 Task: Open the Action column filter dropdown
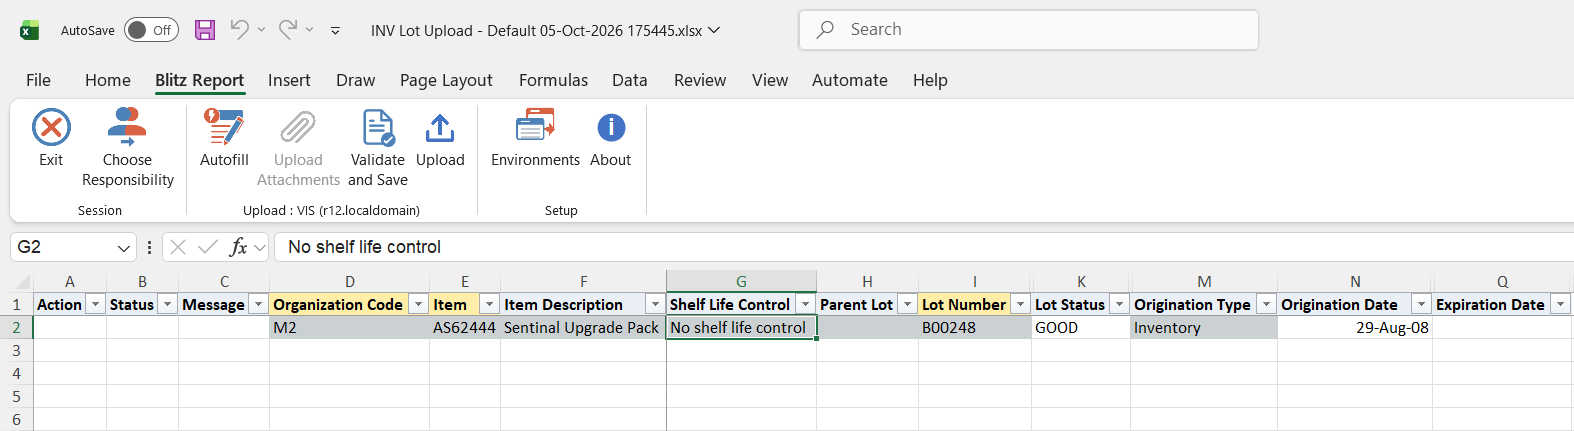(96, 304)
